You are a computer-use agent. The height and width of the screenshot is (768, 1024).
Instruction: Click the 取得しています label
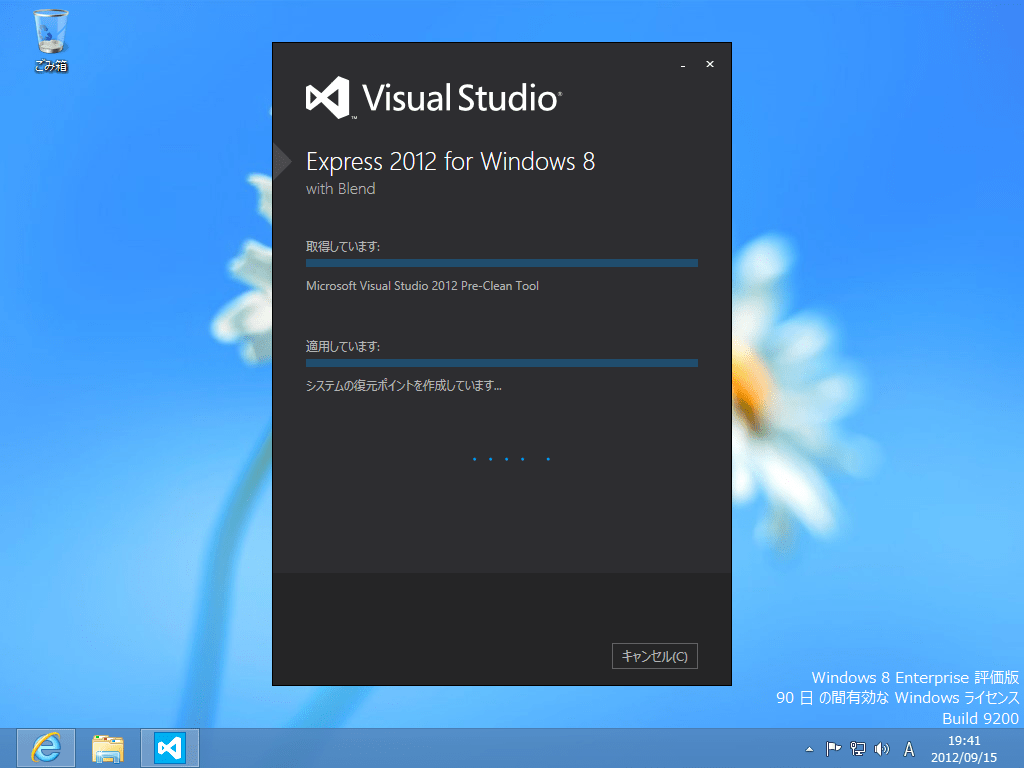pyautogui.click(x=343, y=246)
